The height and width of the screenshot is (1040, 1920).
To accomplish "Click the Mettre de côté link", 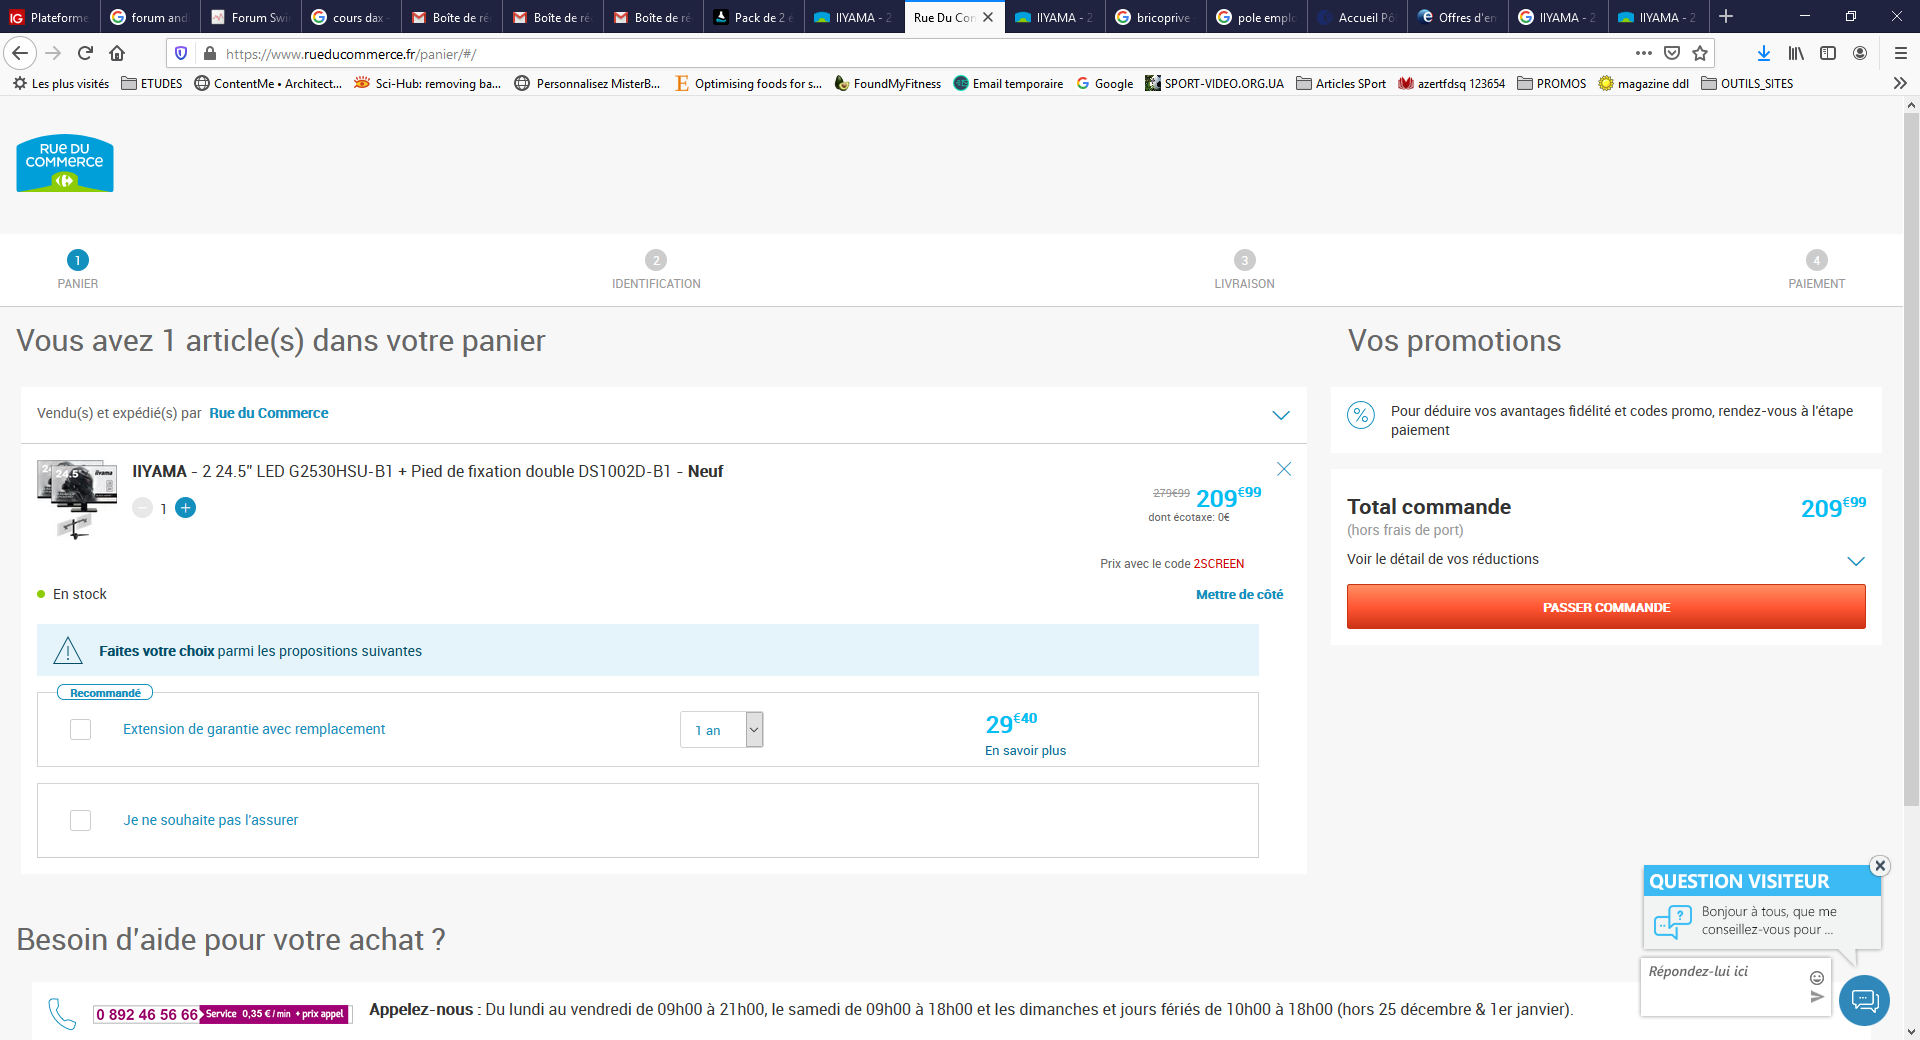I will tap(1239, 594).
